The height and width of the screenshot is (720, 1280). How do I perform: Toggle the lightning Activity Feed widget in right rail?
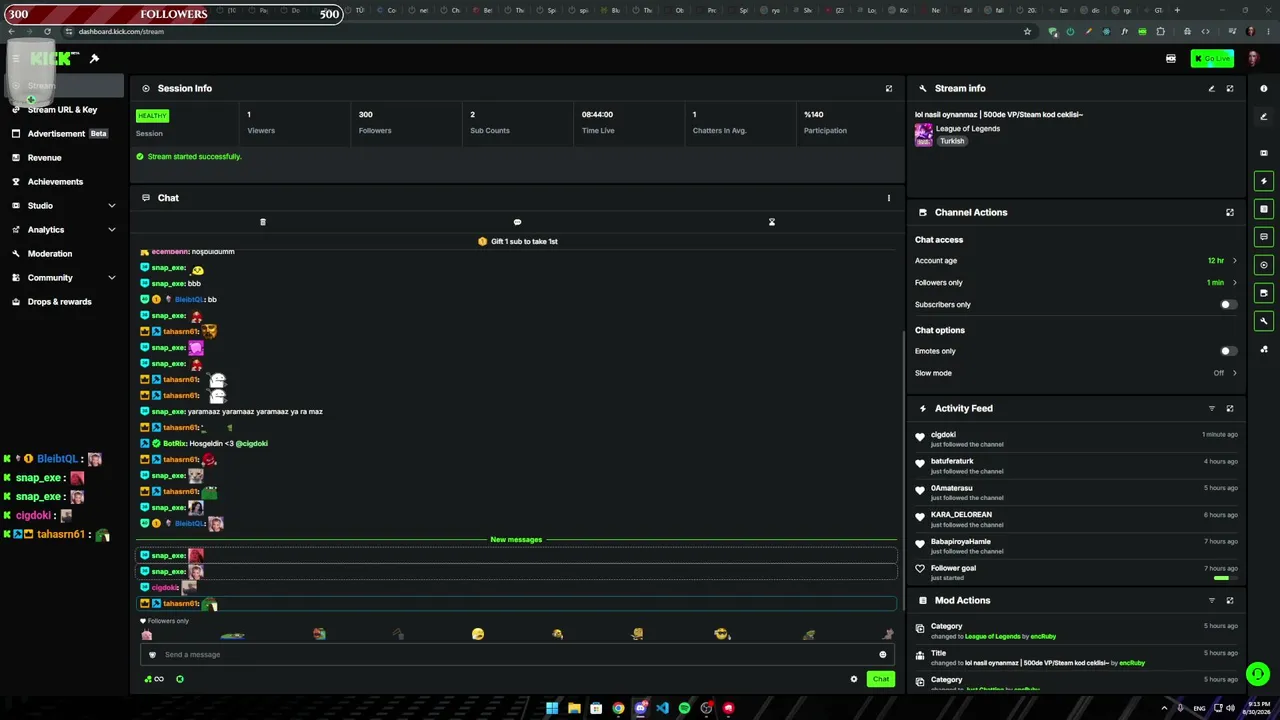pyautogui.click(x=1264, y=181)
